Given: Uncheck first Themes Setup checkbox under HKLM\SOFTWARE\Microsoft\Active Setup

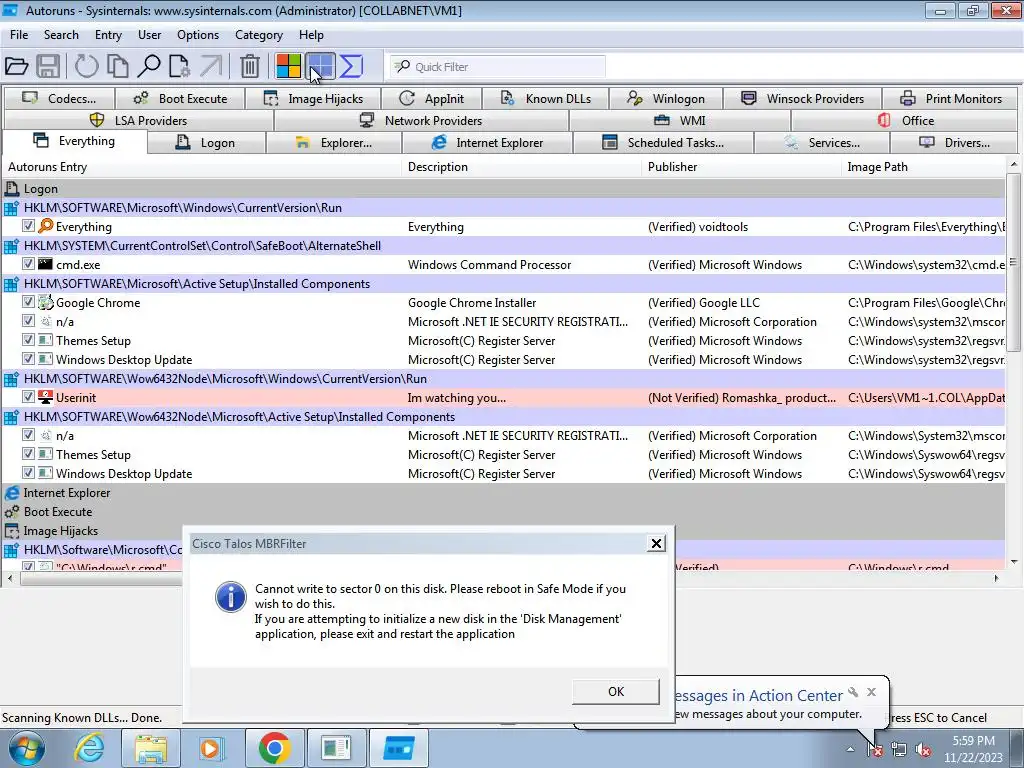Looking at the screenshot, I should (28, 339).
